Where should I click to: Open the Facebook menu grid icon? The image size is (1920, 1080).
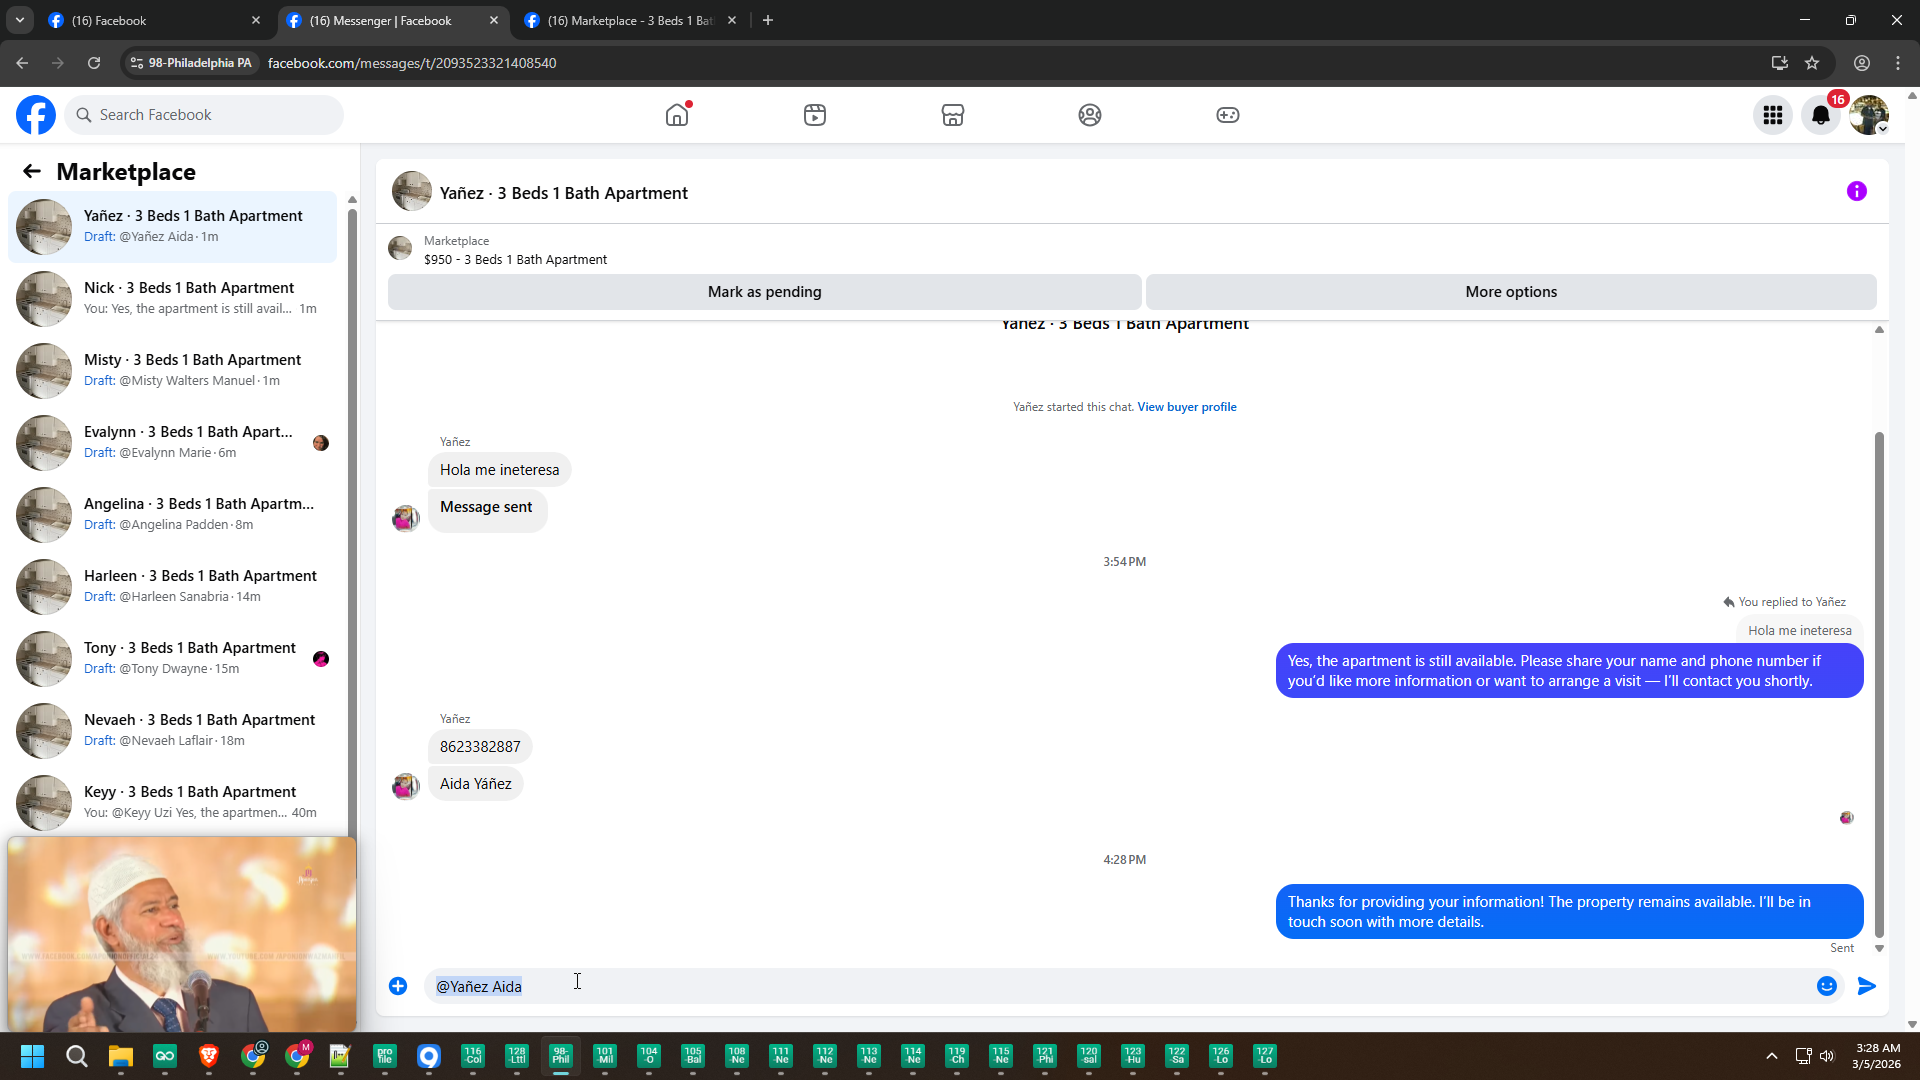[1773, 115]
